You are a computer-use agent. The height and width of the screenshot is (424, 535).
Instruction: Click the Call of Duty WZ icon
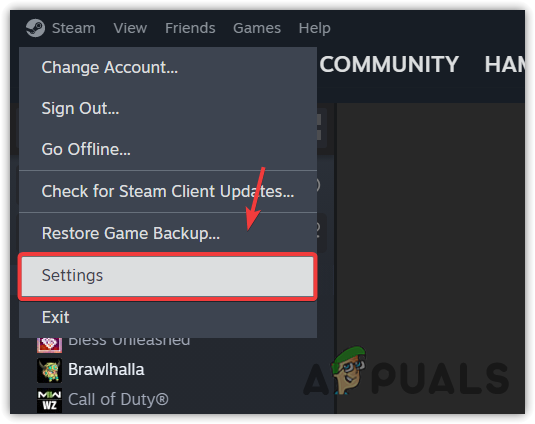(49, 400)
